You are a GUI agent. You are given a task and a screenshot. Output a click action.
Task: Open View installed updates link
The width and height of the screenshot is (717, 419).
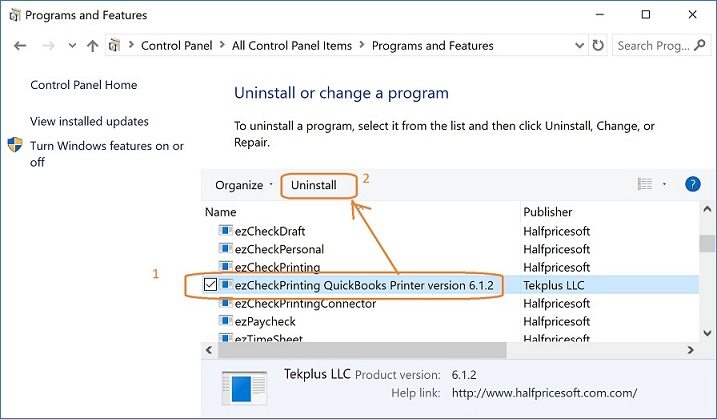(89, 121)
